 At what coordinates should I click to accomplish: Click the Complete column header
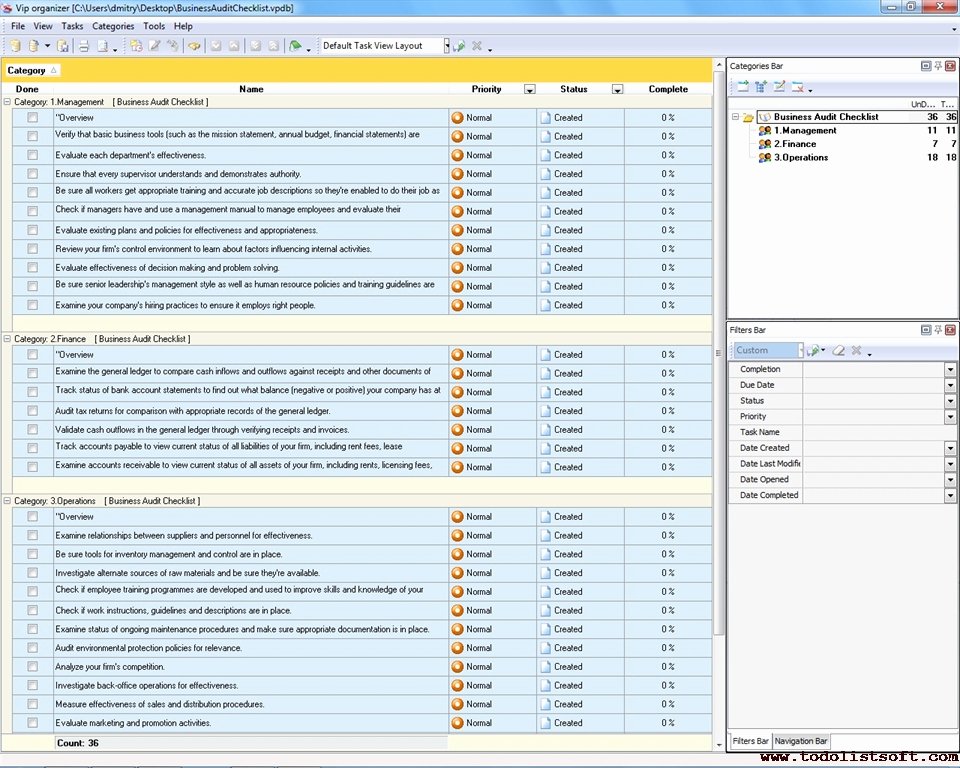point(668,89)
